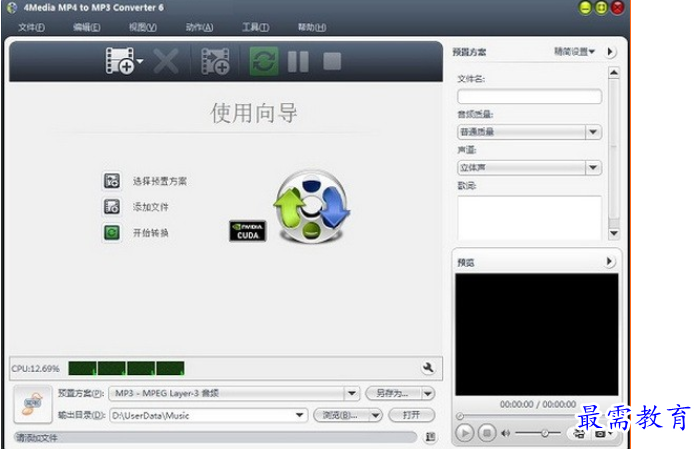Viewport: 699px width, 449px height.
Task: Click the log icon beside the status bar
Action: pos(430,437)
